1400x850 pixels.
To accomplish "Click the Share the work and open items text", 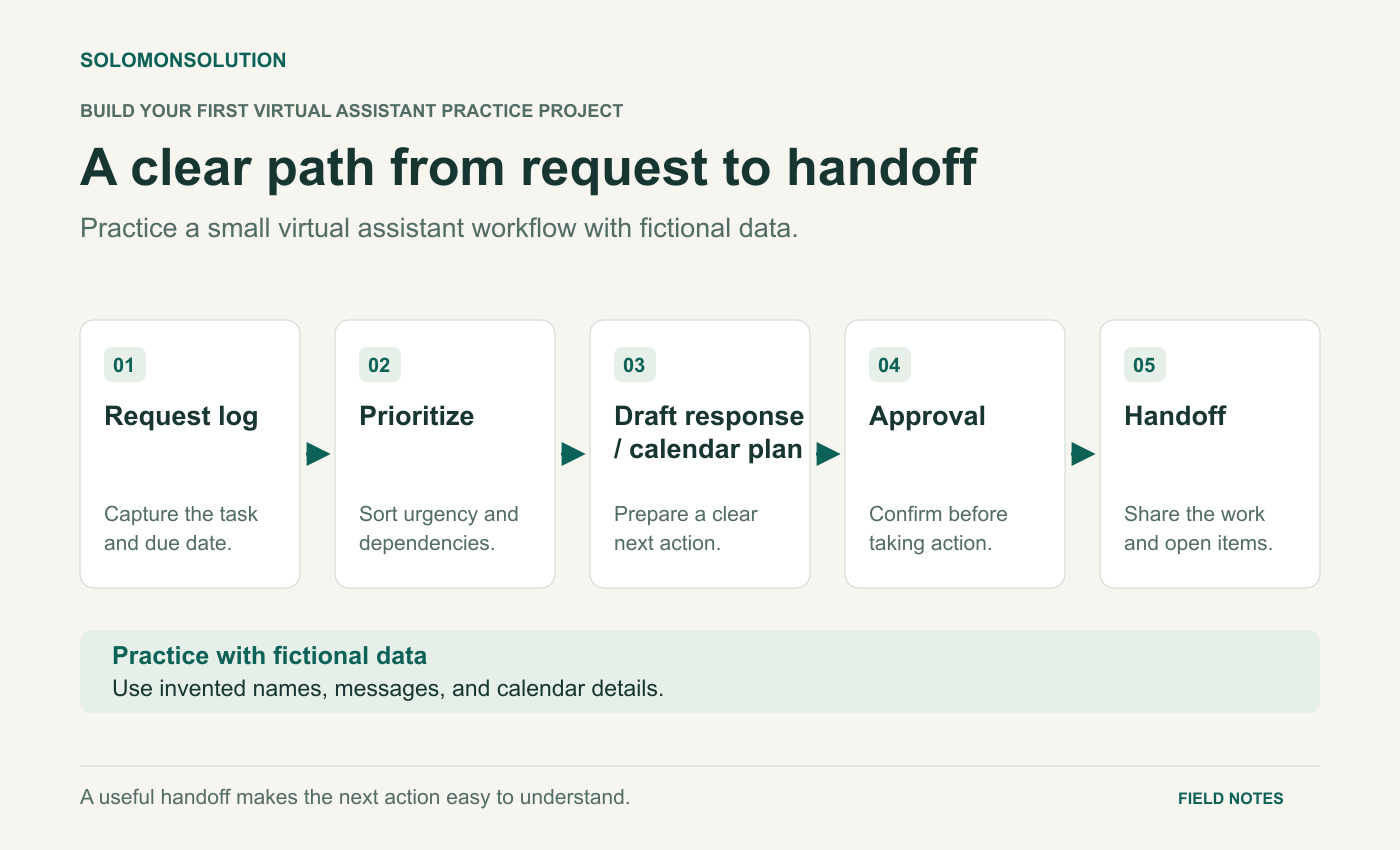I will click(x=1198, y=529).
